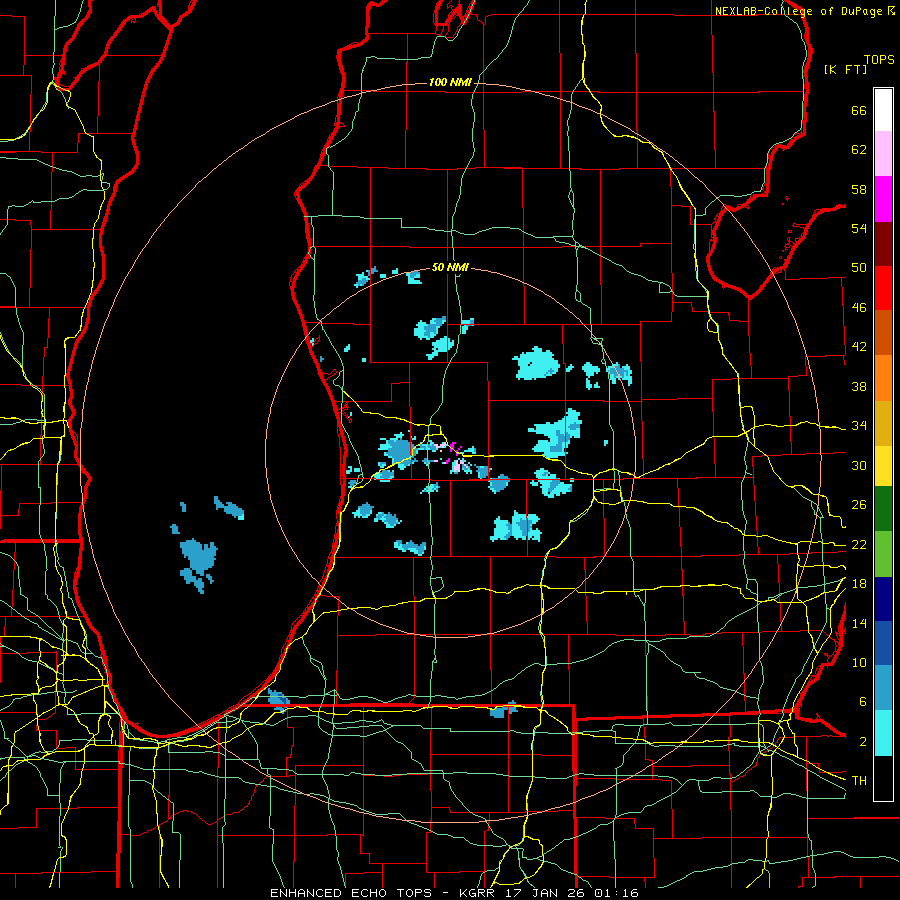The height and width of the screenshot is (900, 900).
Task: Click the navy blue swatch in the tops legend
Action: tap(883, 599)
